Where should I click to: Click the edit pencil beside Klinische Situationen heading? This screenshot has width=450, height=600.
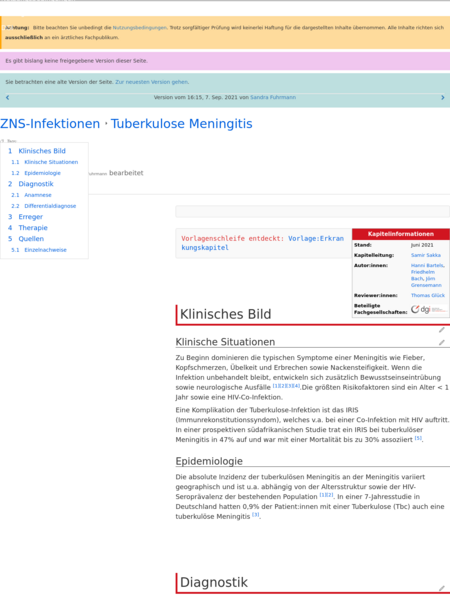point(442,342)
